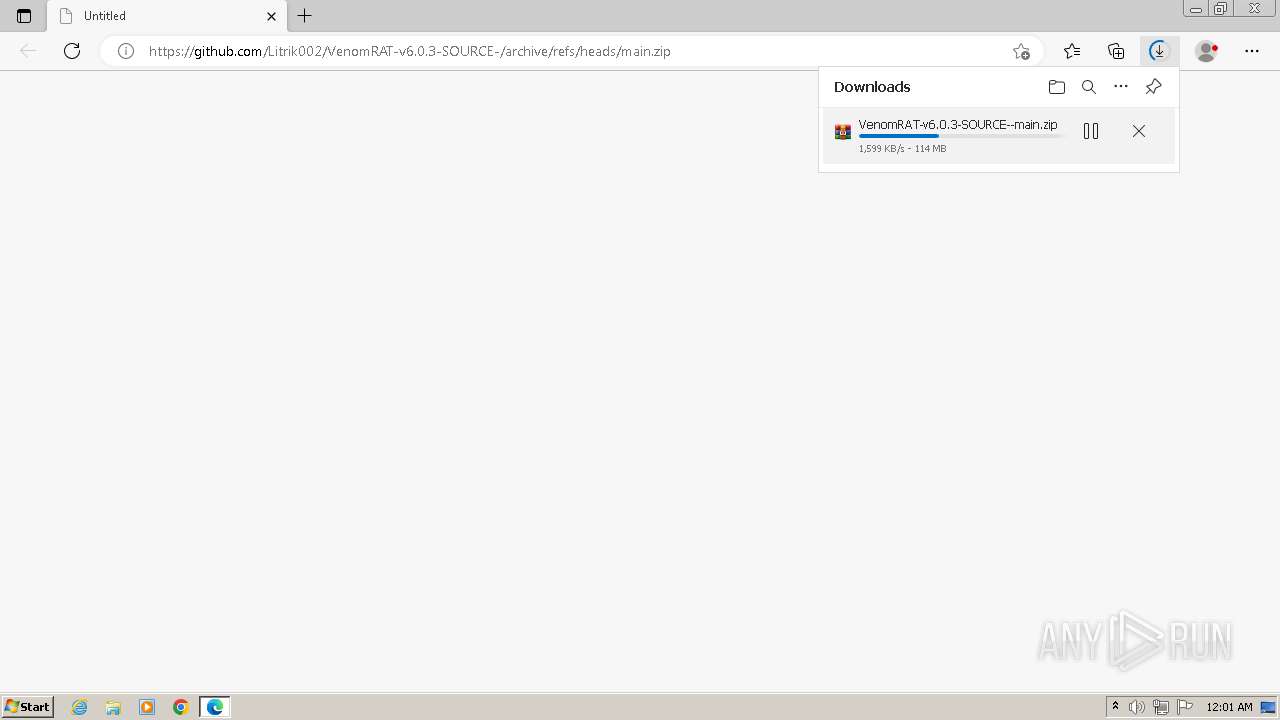Show hidden tray icons arrow
1280x720 pixels.
pyautogui.click(x=1116, y=707)
